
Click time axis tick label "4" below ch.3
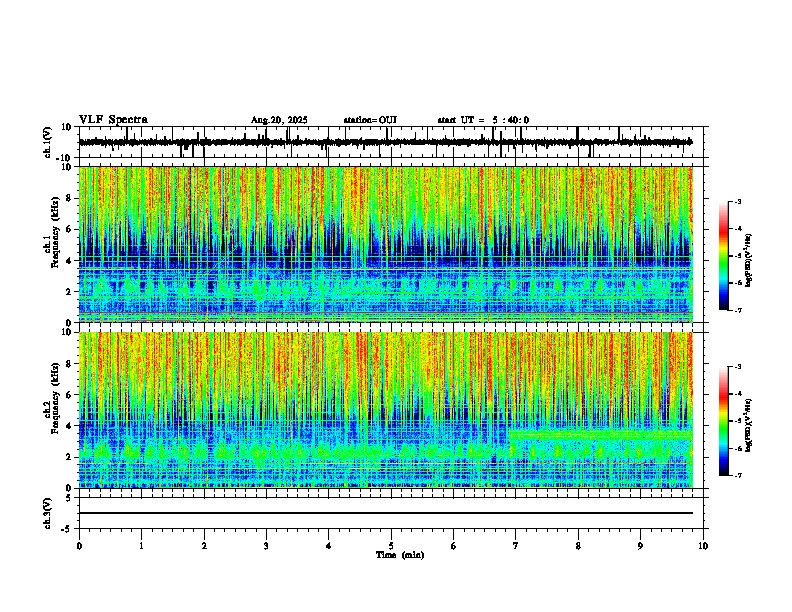tap(329, 546)
